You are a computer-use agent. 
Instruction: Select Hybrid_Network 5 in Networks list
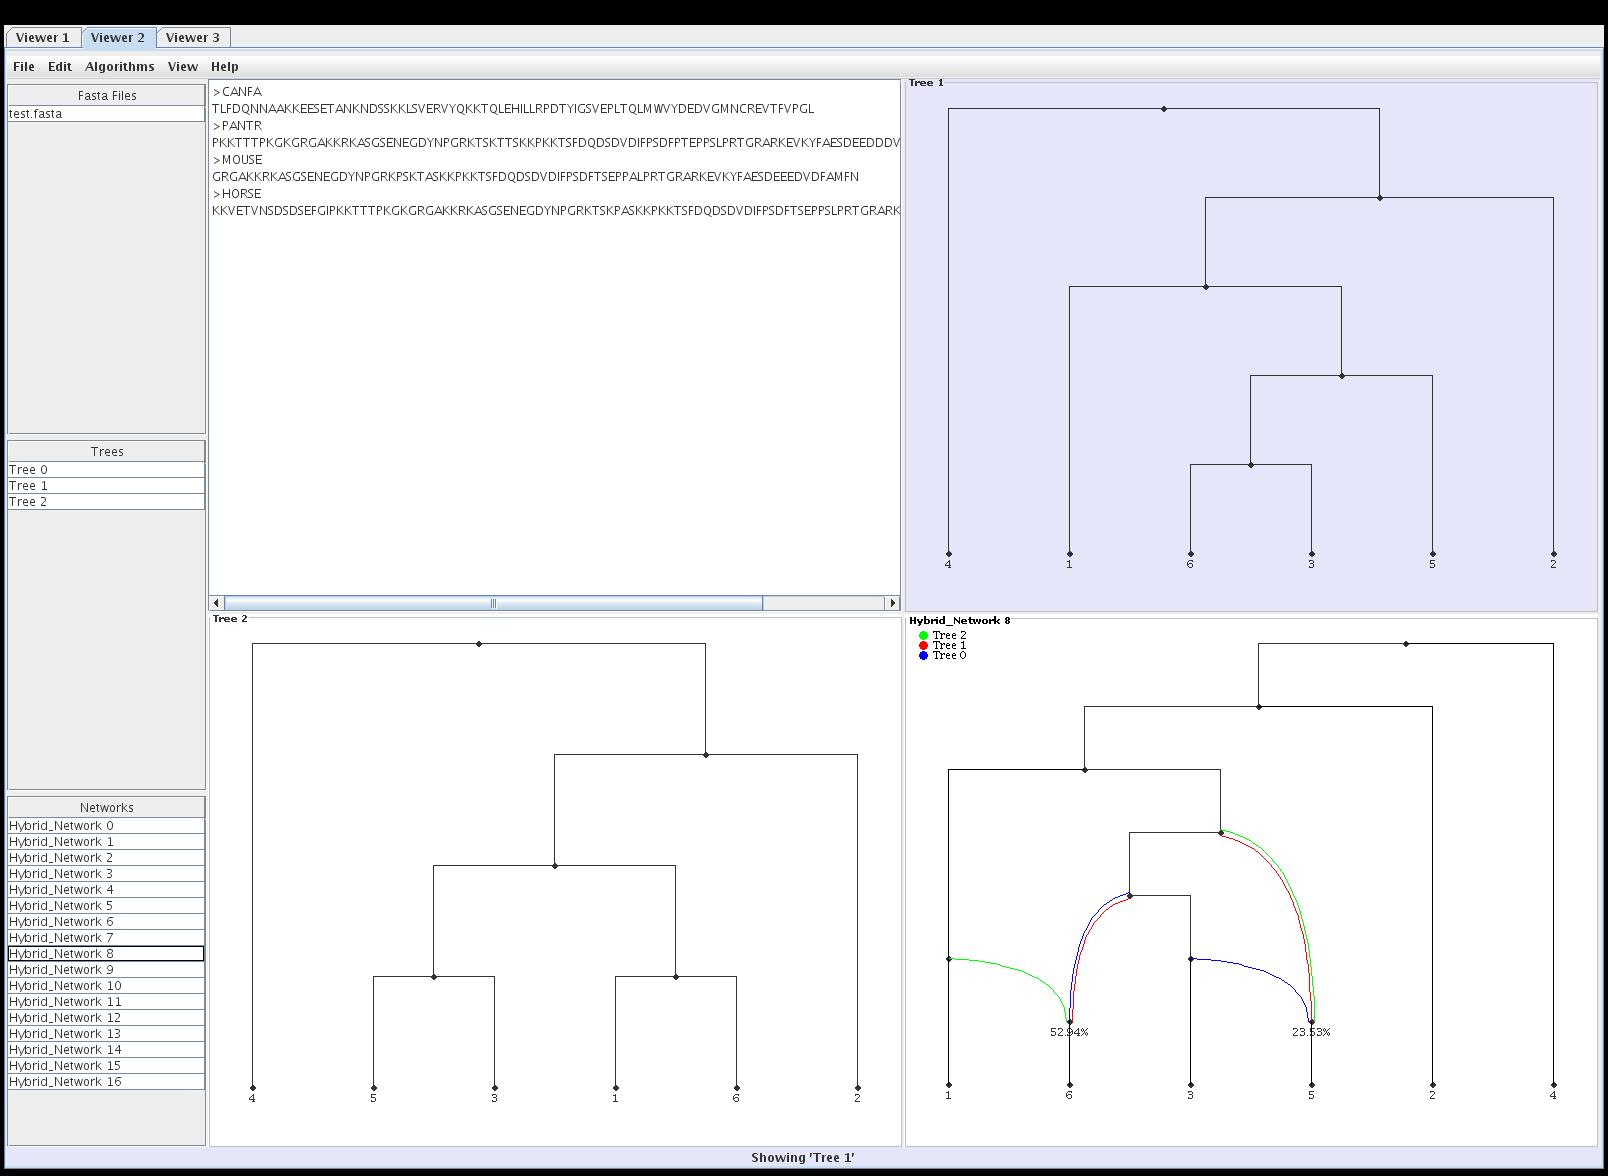point(106,906)
